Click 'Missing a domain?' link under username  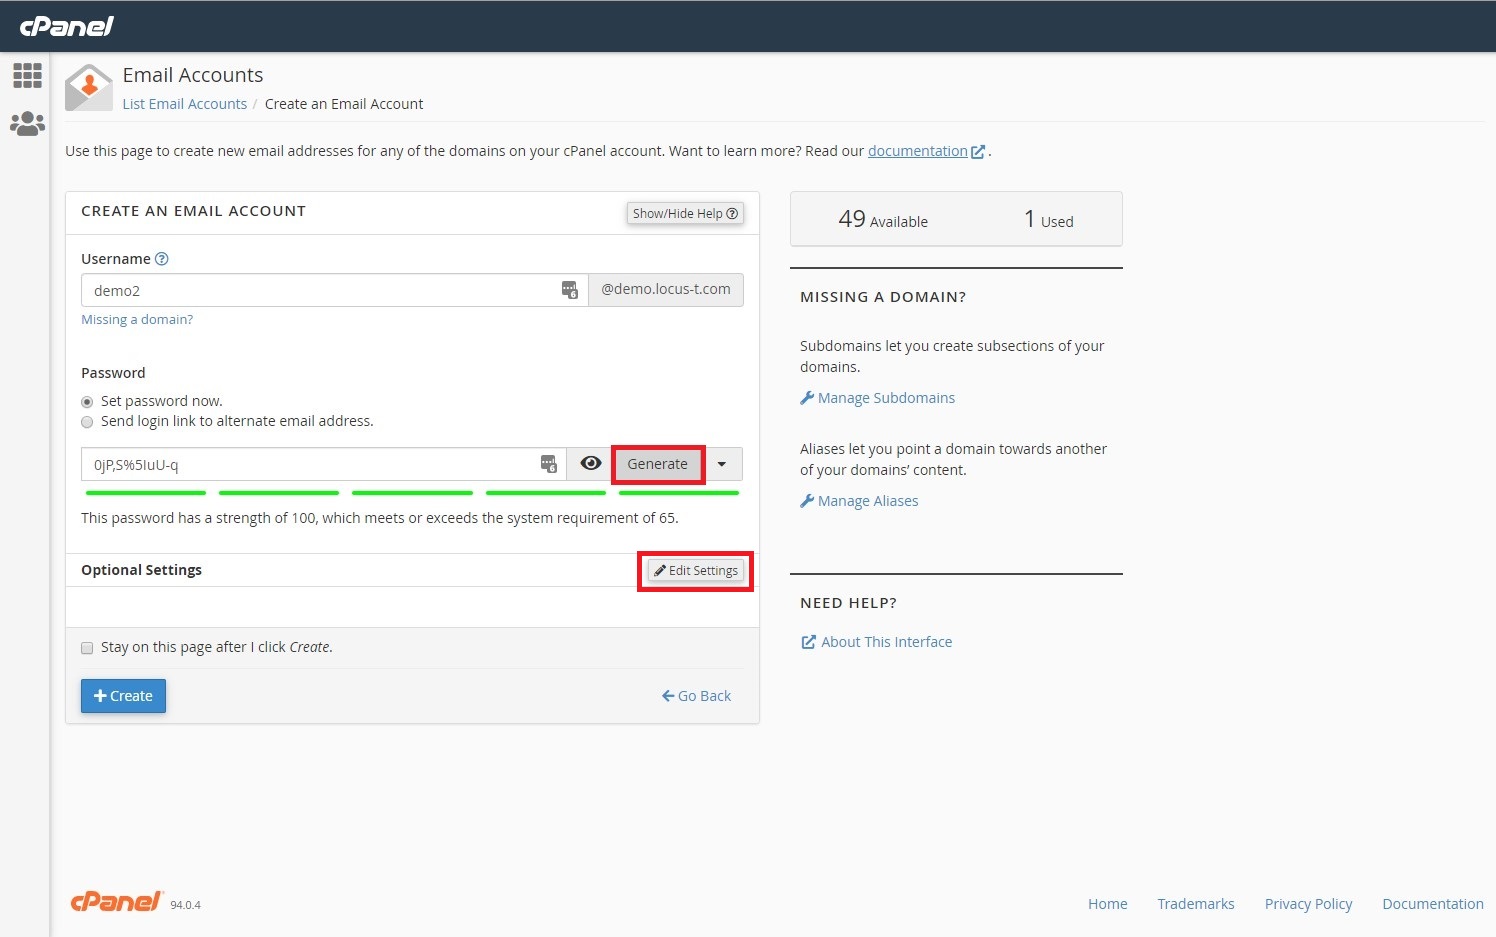(137, 320)
